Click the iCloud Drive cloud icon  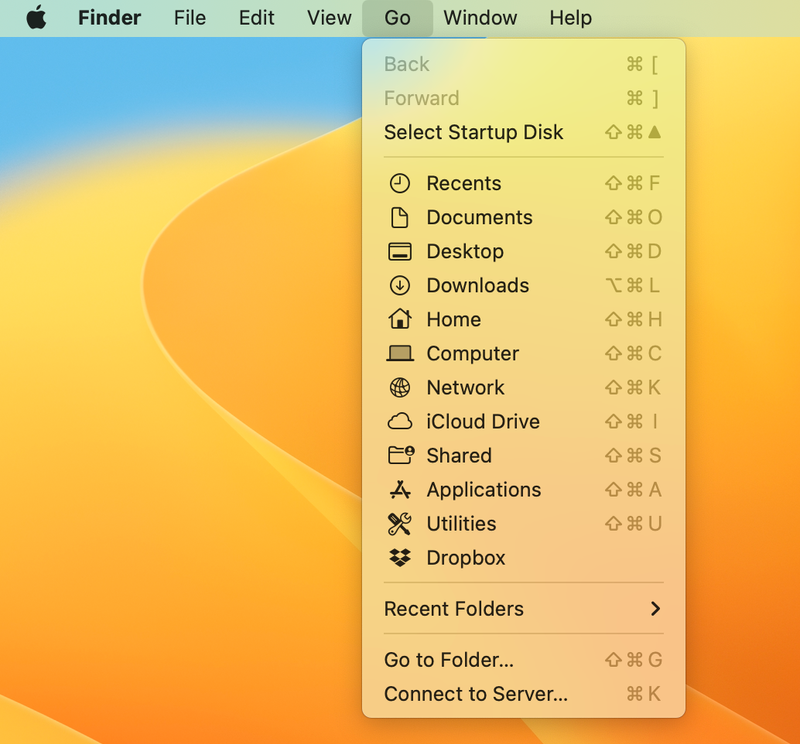coord(400,421)
